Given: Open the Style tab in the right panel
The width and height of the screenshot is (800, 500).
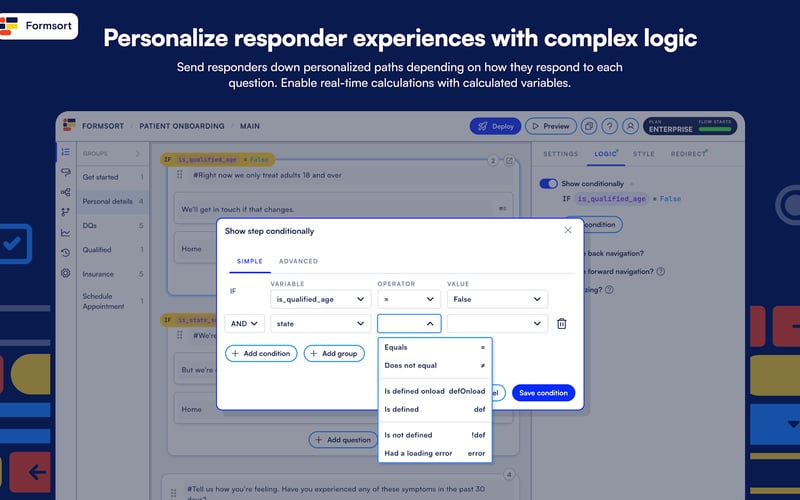Looking at the screenshot, I should (643, 154).
